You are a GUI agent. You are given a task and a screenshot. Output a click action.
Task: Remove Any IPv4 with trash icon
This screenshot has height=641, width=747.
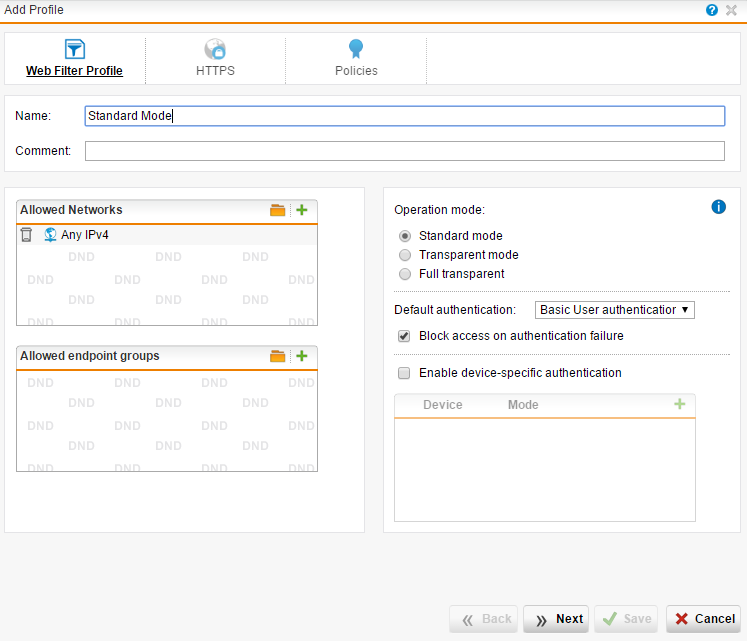26,235
